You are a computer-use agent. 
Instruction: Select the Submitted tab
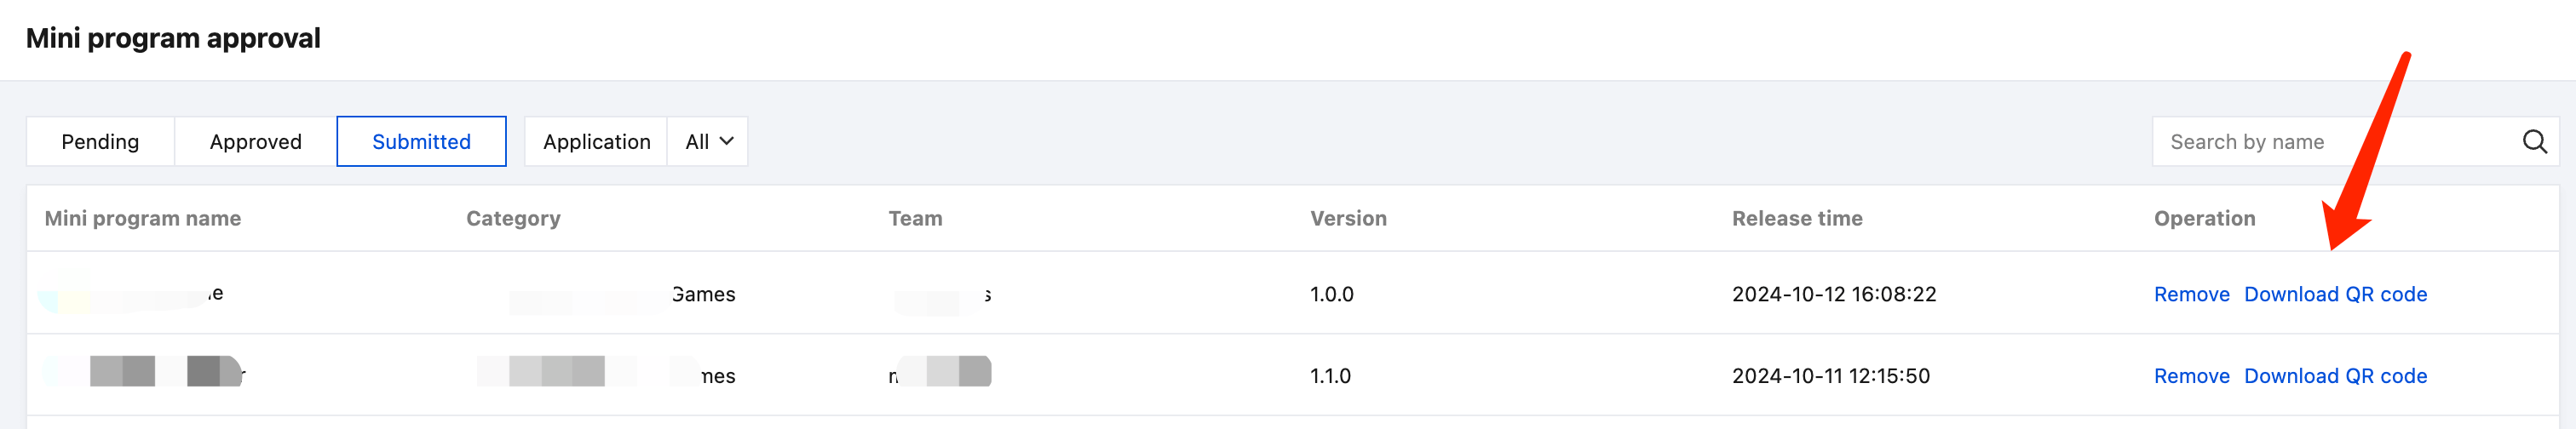coord(421,142)
